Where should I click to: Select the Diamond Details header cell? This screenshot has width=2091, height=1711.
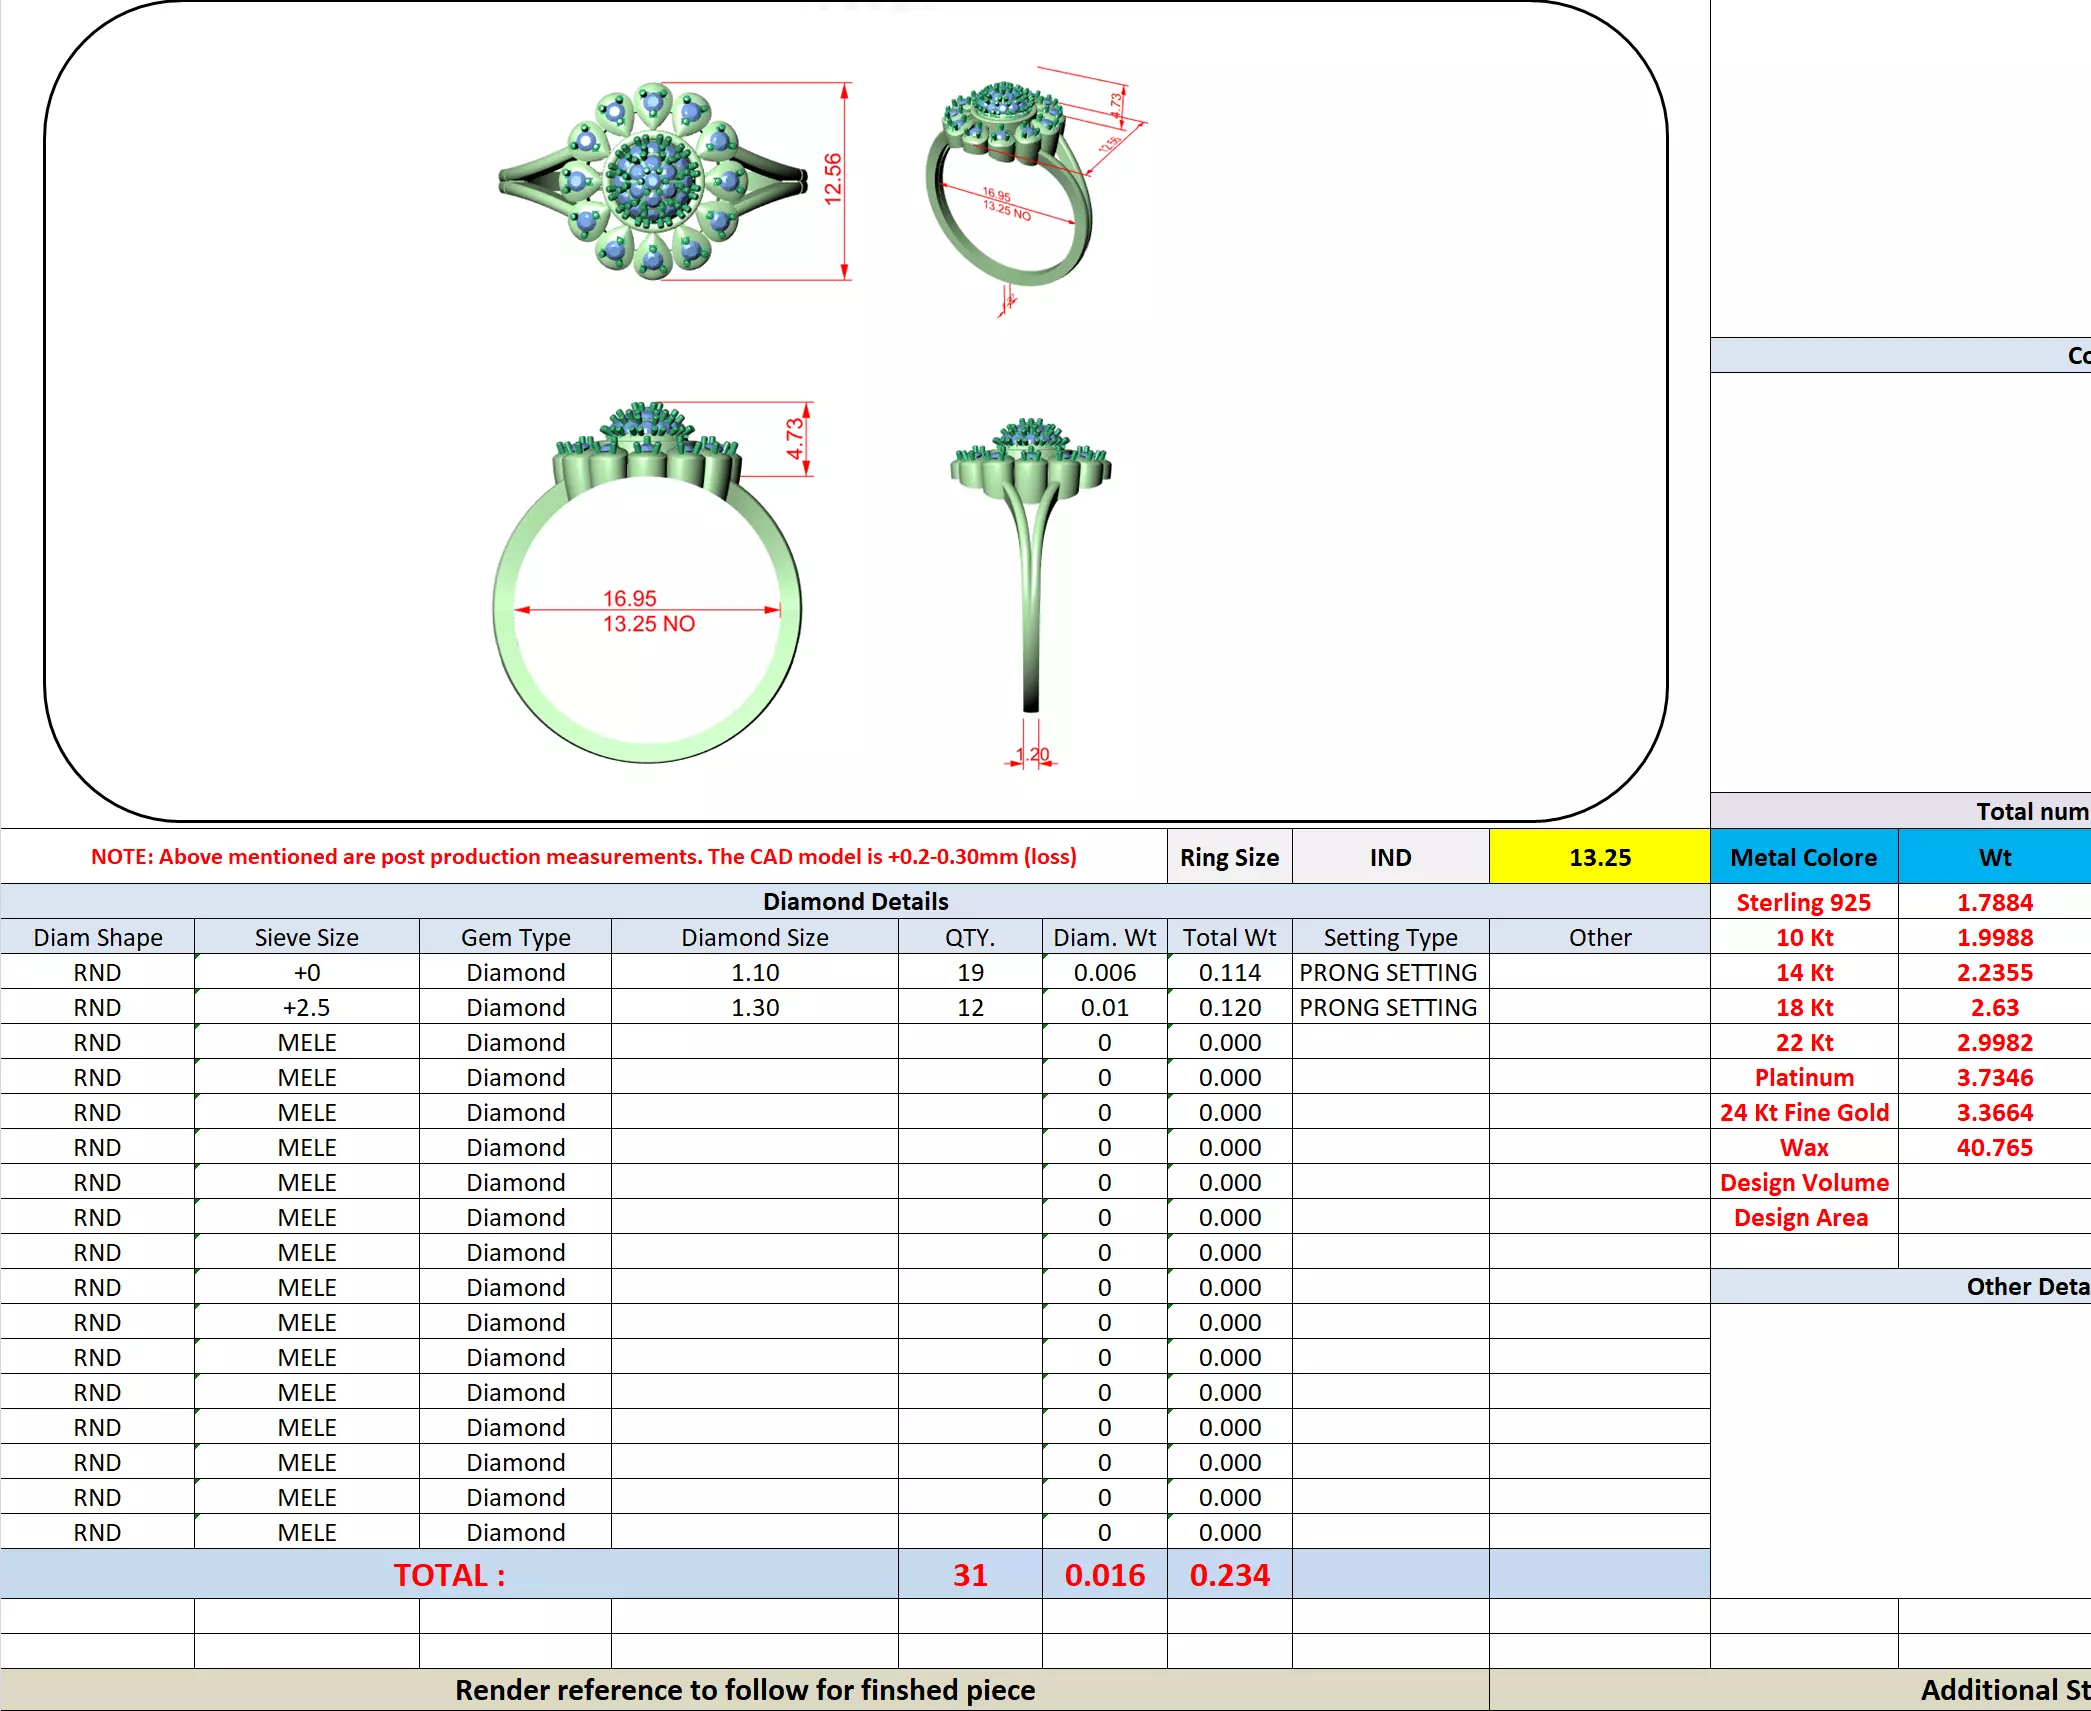click(855, 901)
